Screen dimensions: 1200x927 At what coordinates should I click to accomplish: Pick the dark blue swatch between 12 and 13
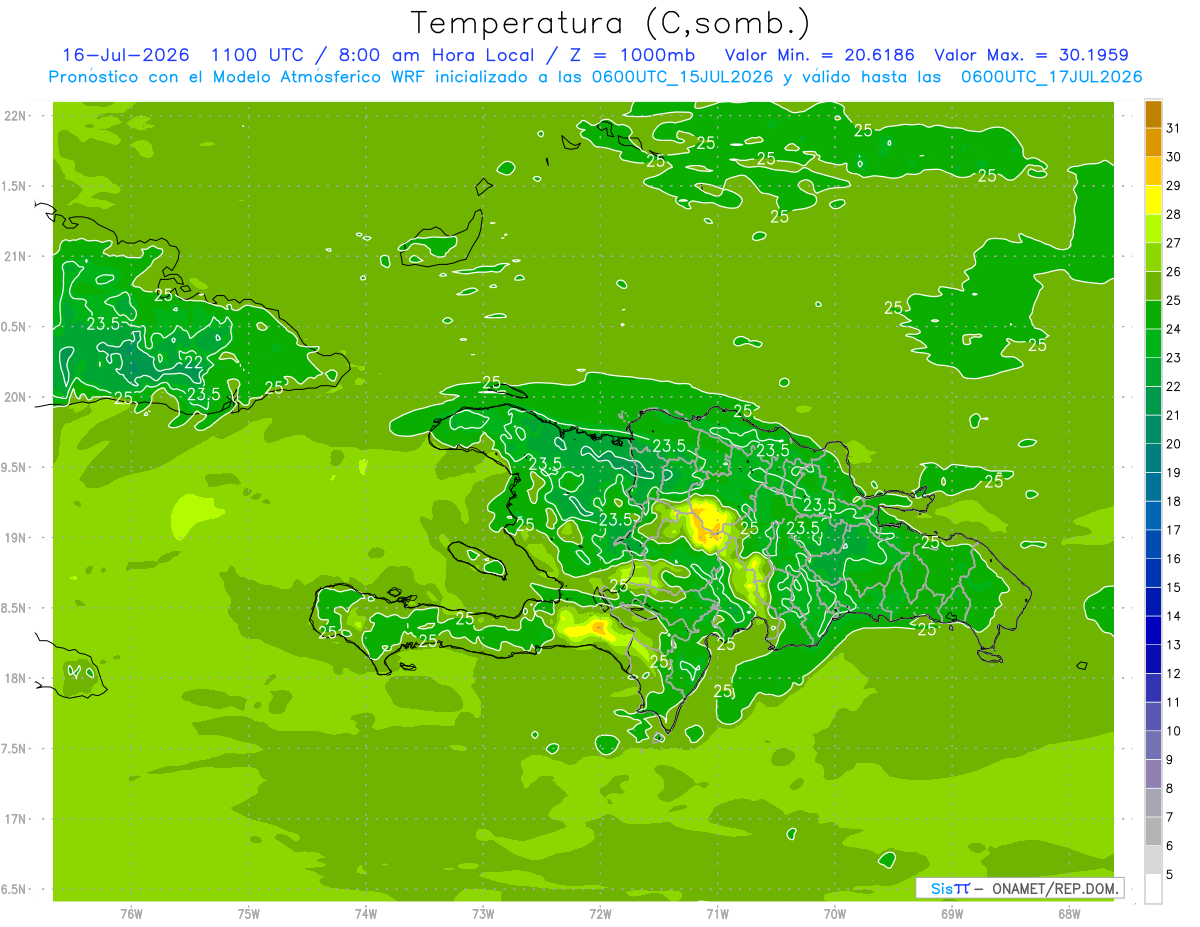tap(1153, 659)
